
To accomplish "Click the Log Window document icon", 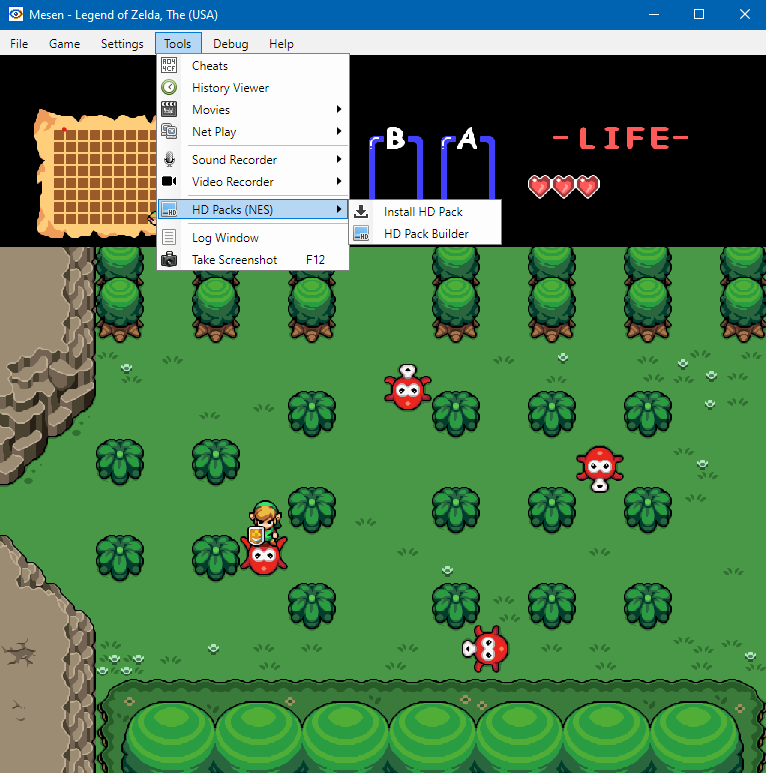I will pos(169,237).
